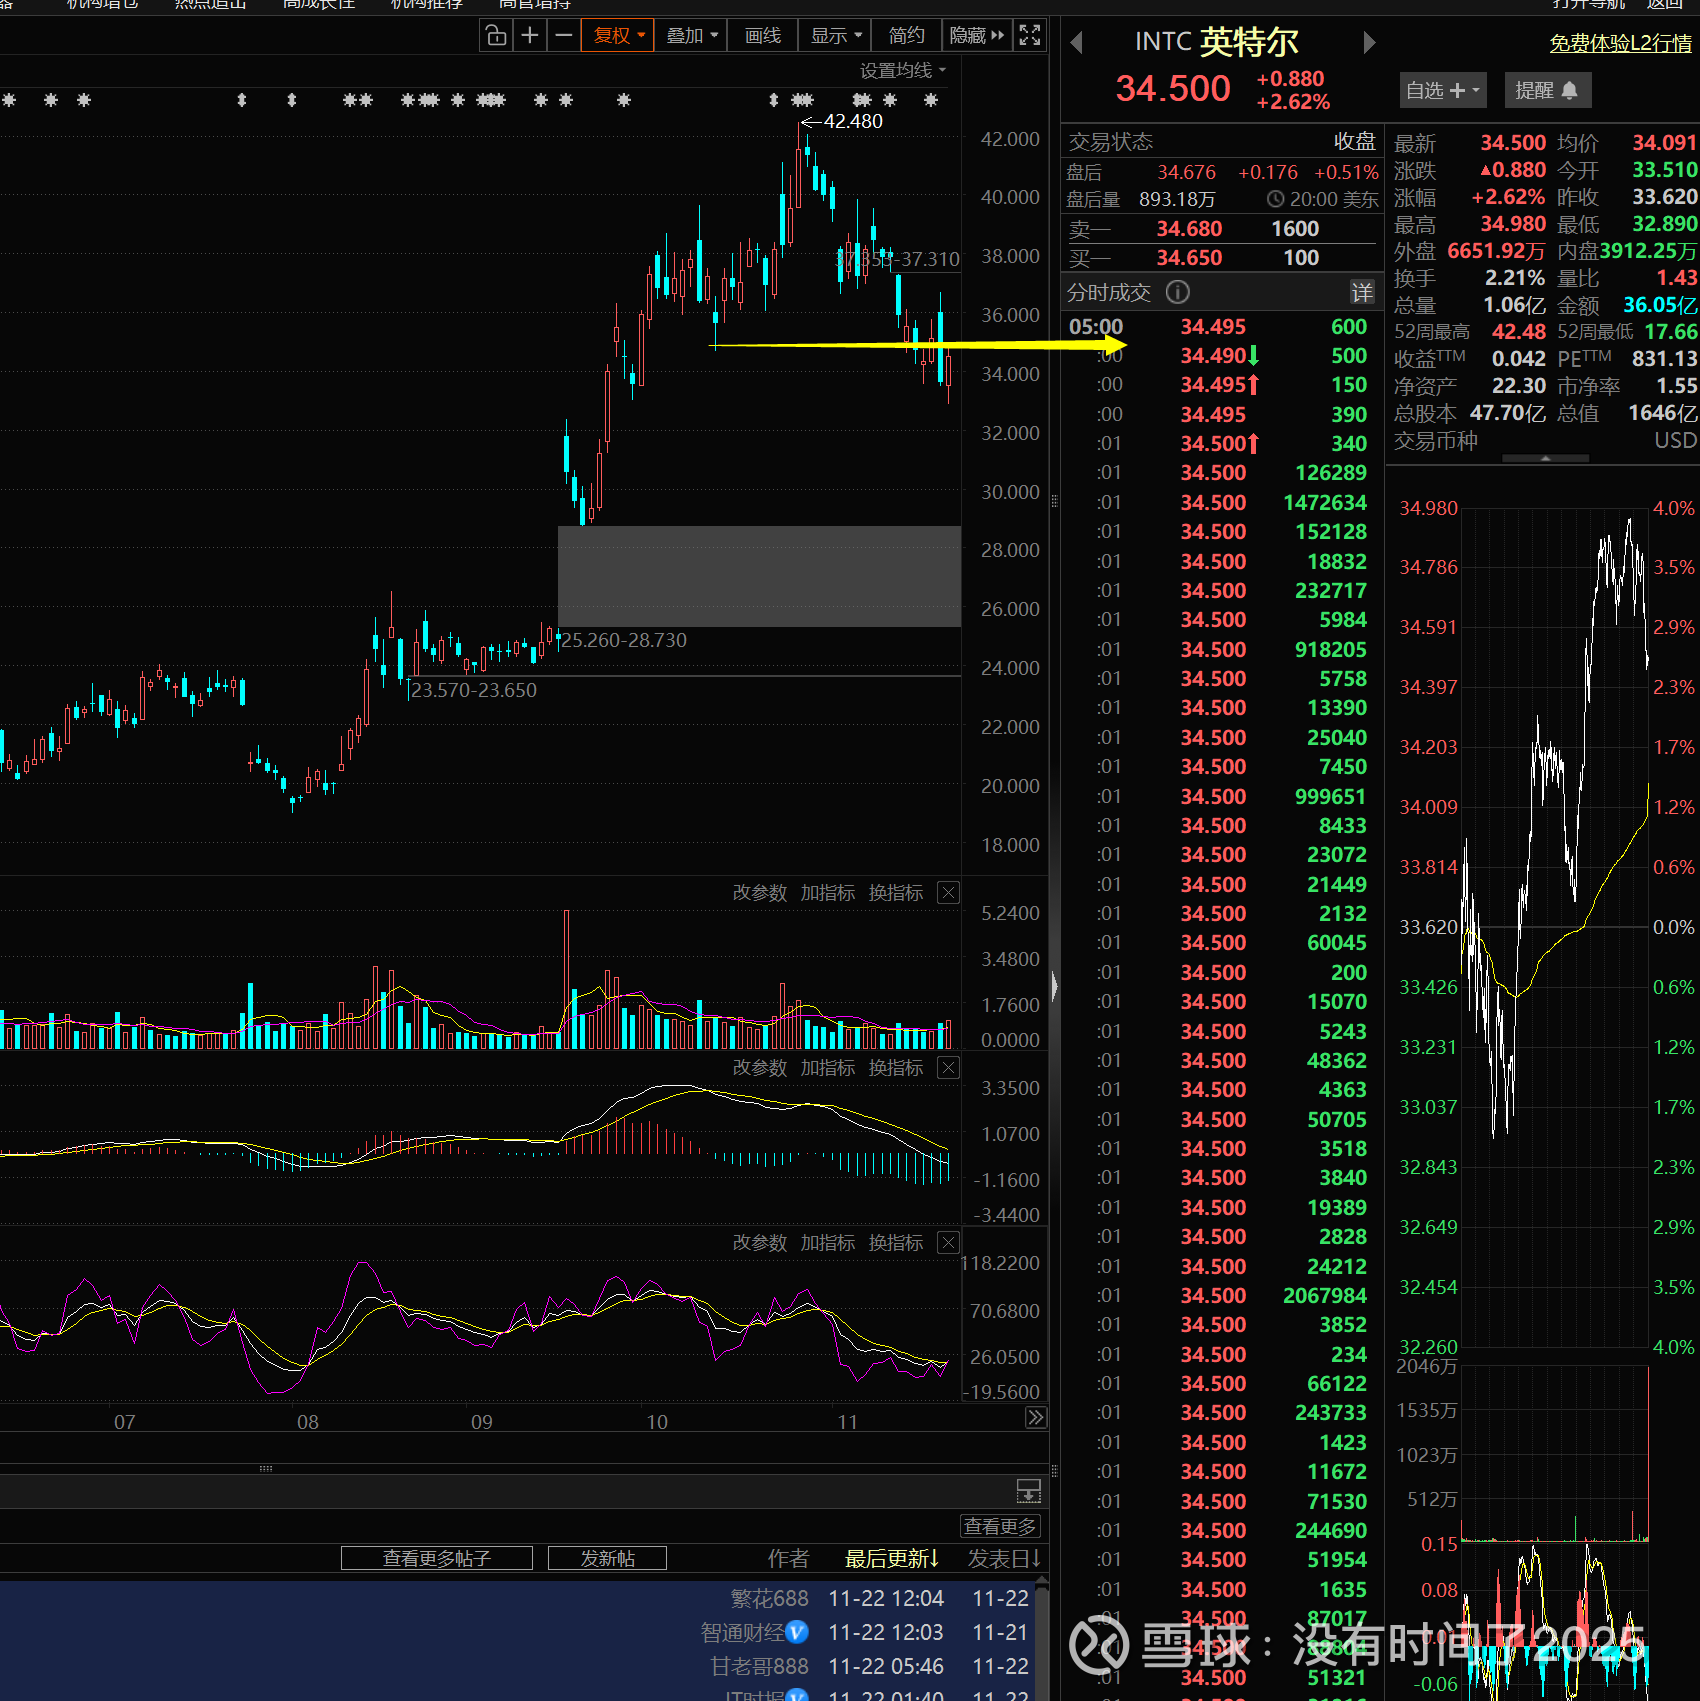
Task: Jump to latest bars with double-arrow icon
Action: tap(1036, 1417)
